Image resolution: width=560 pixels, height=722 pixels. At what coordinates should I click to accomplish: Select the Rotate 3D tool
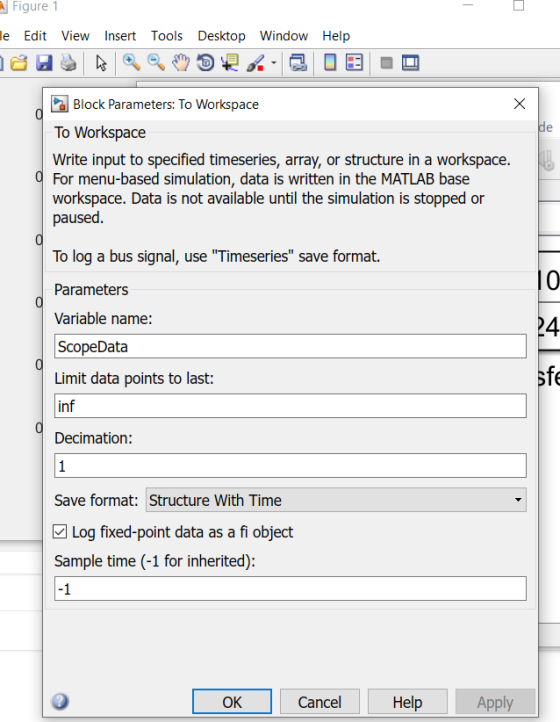point(205,62)
